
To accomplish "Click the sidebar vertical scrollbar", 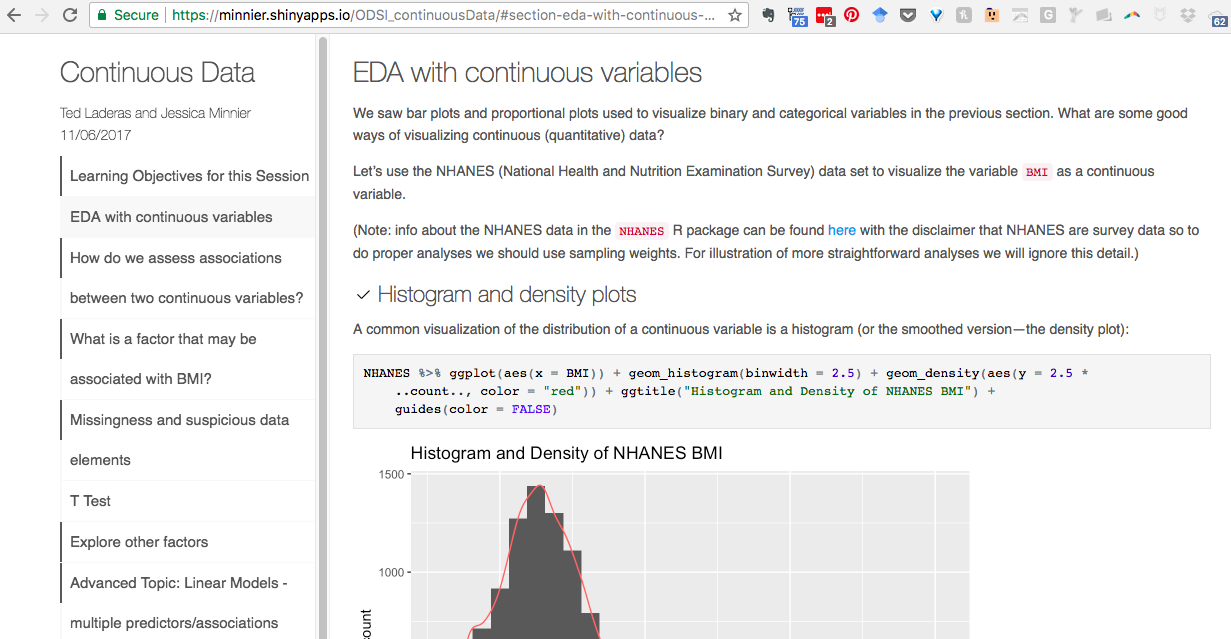I will (x=323, y=336).
